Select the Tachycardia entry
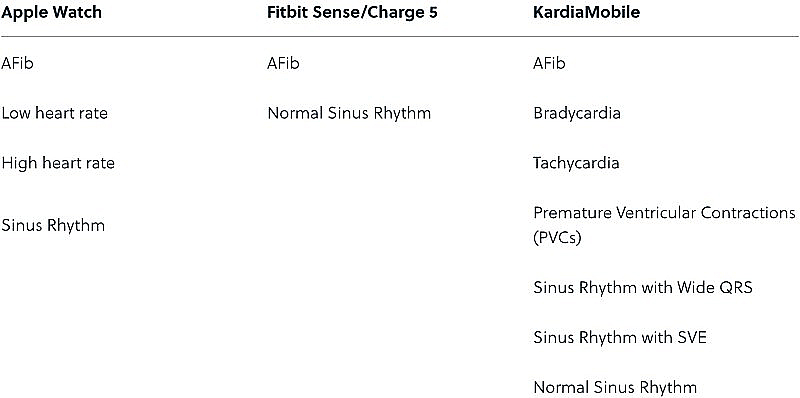Image resolution: width=800 pixels, height=398 pixels. (x=576, y=163)
